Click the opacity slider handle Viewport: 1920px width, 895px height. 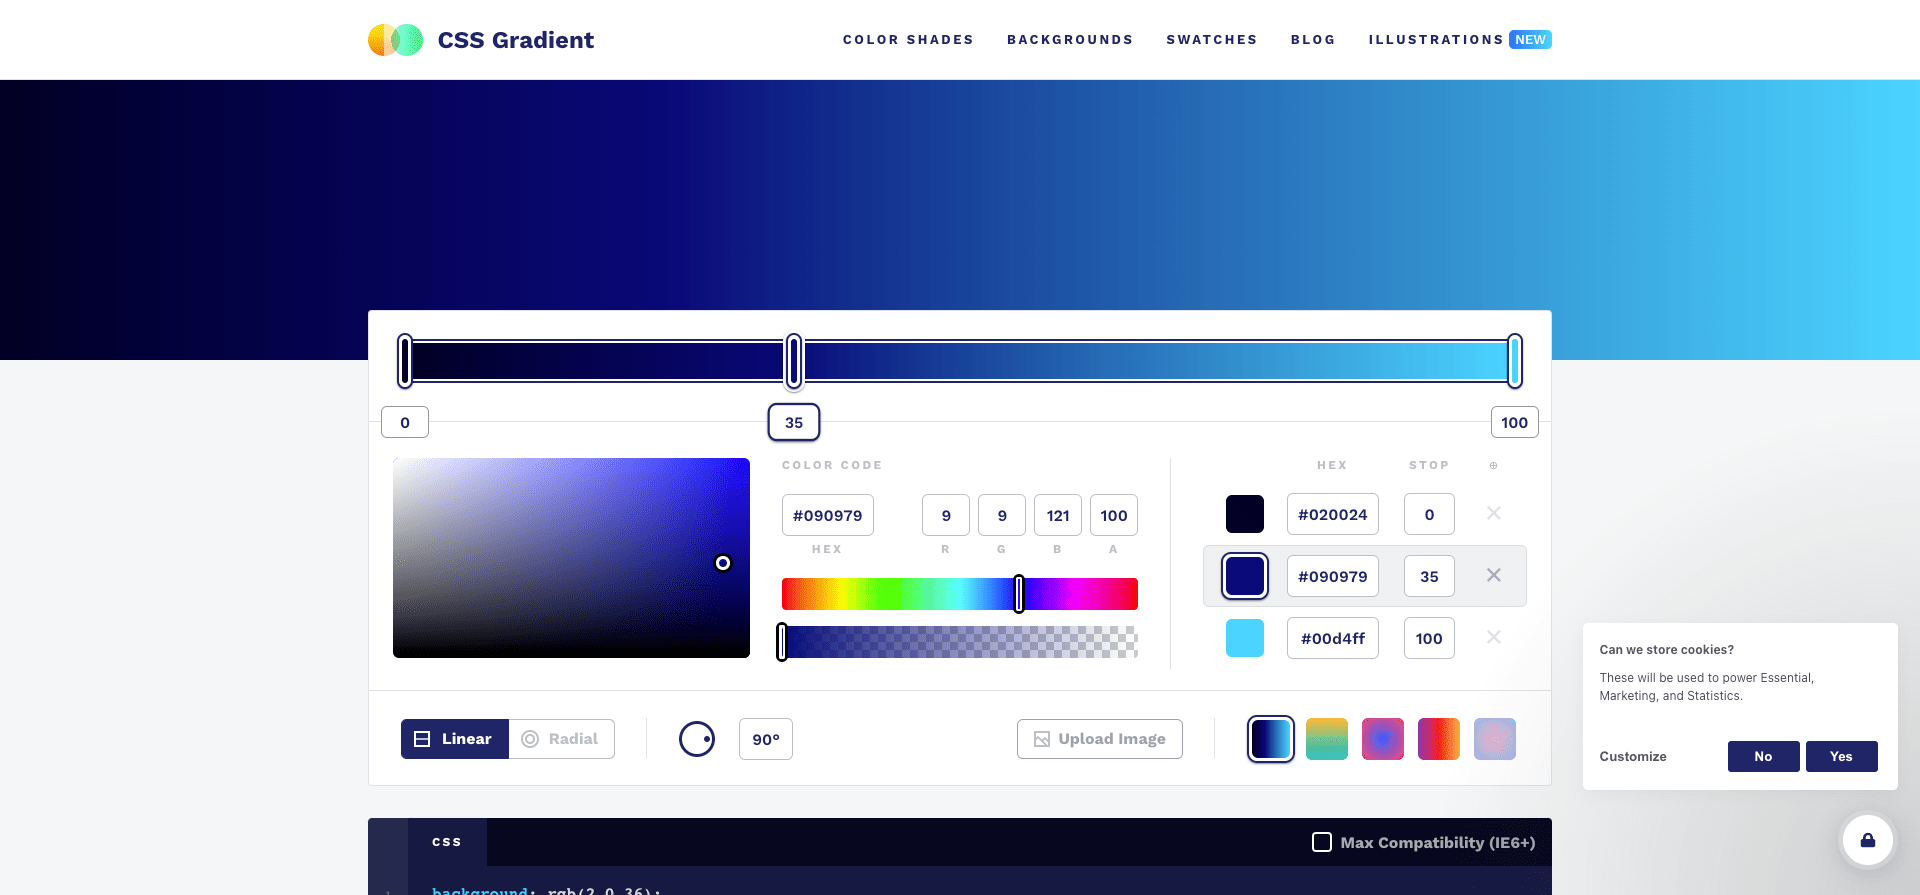782,642
